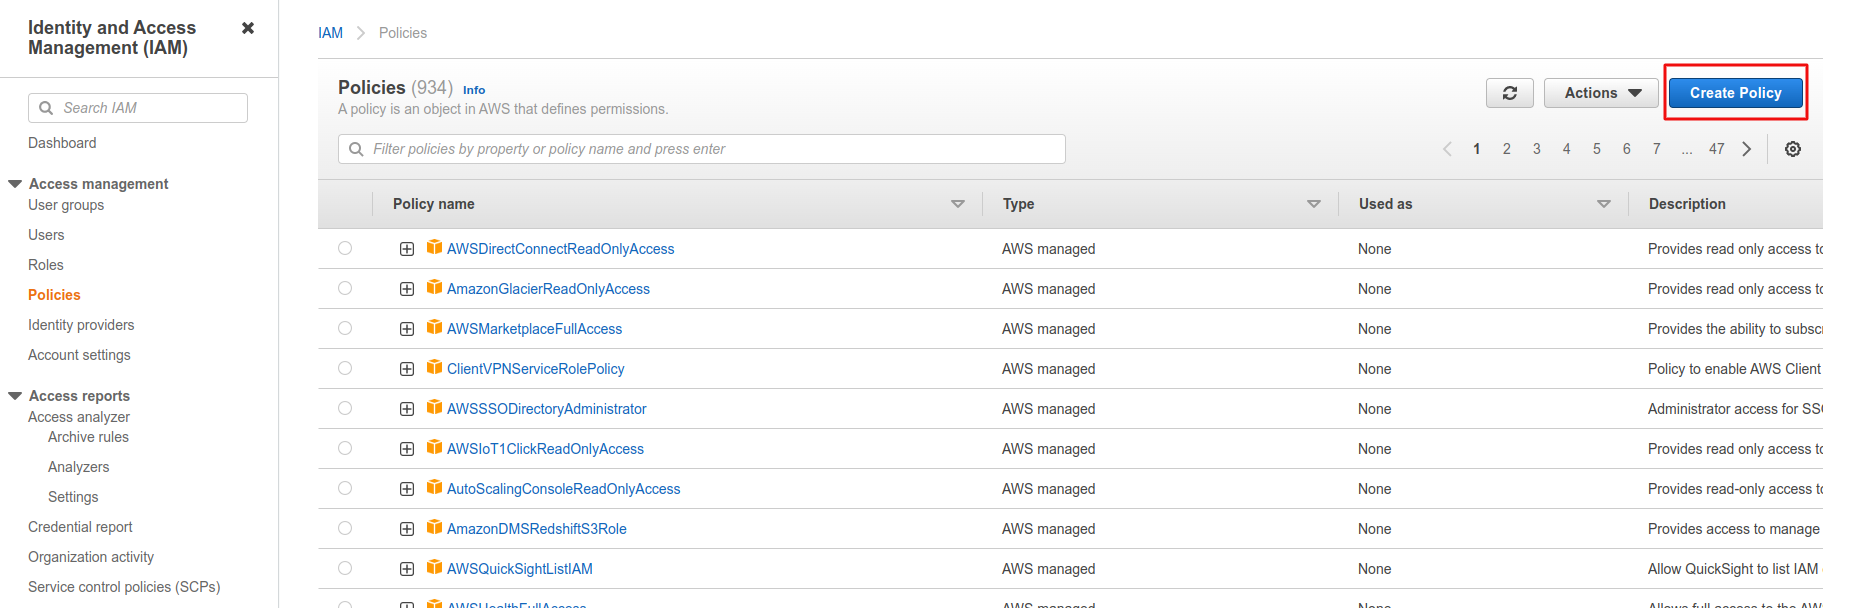Refresh the policies list

point(1510,93)
